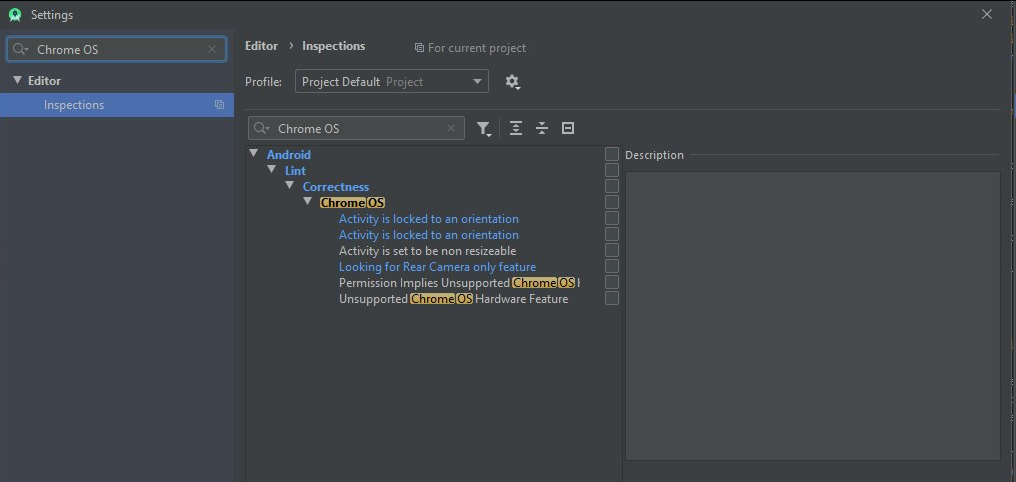The width and height of the screenshot is (1016, 482).
Task: Select Permission Implies Unsupported Chrome OS inspection
Action: coord(458,283)
